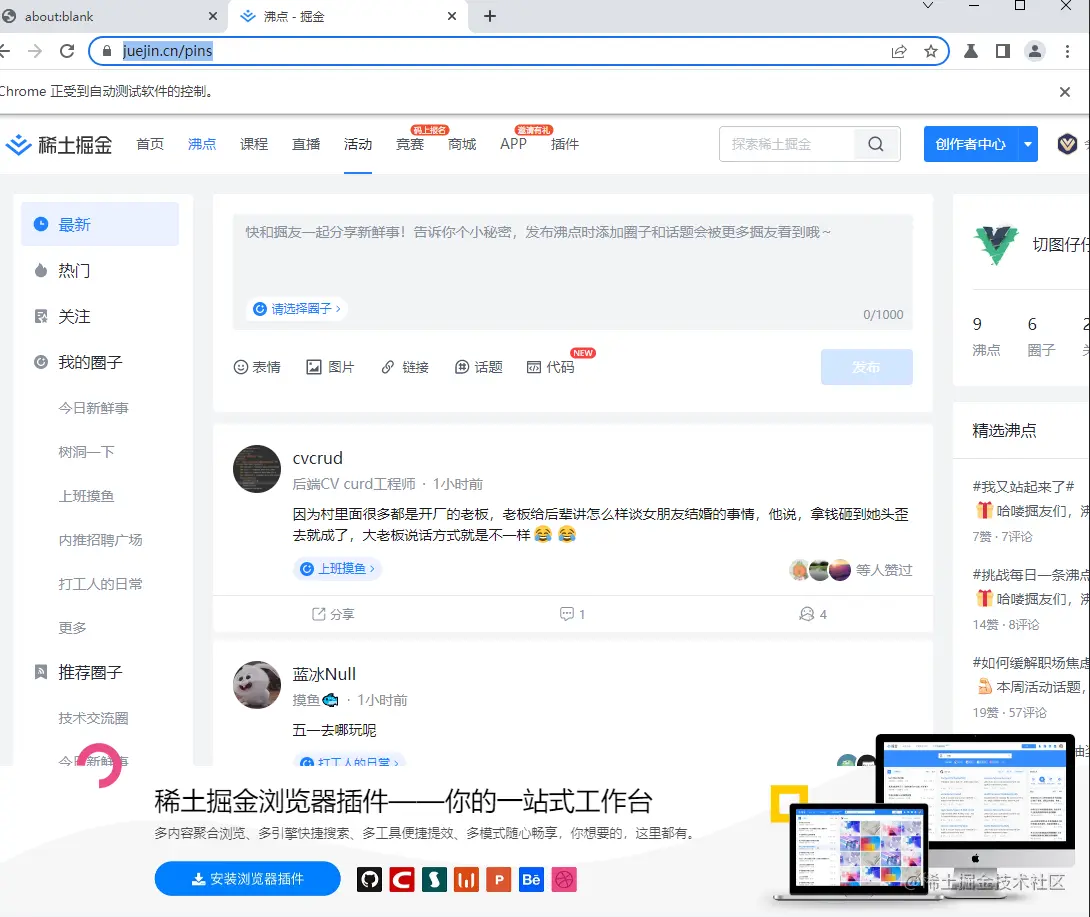Open the Chrome profile avatar
This screenshot has height=917, width=1090.
(1034, 51)
